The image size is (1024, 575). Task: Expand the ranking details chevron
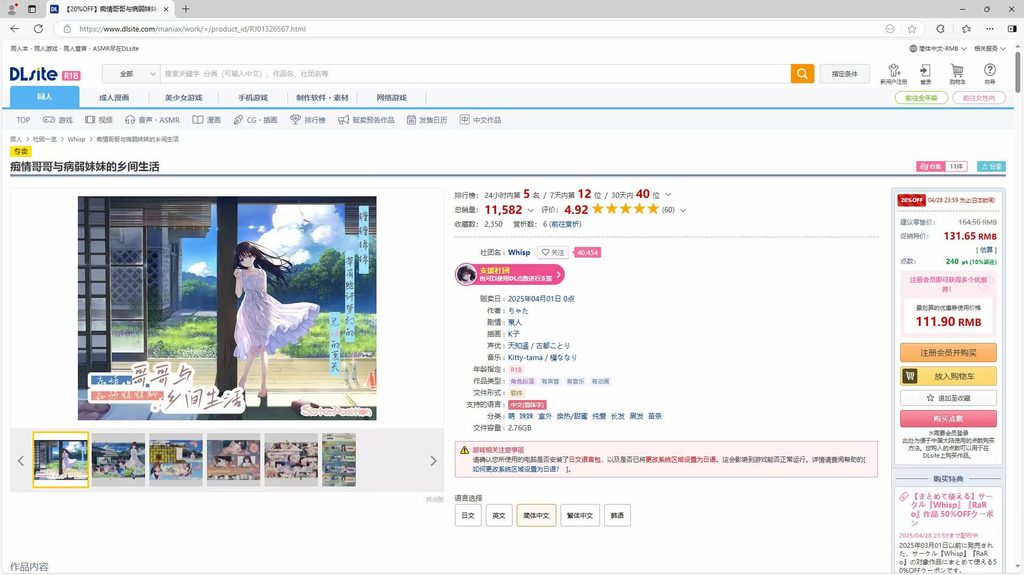click(x=668, y=195)
